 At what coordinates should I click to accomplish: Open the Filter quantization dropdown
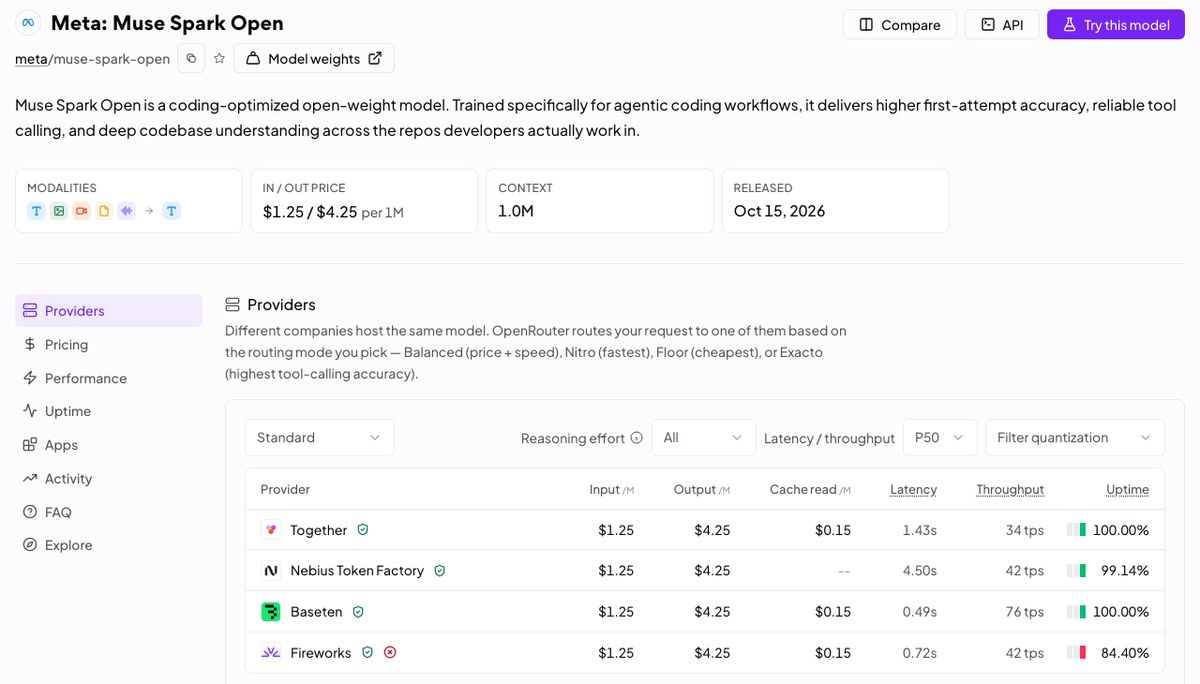(1075, 437)
